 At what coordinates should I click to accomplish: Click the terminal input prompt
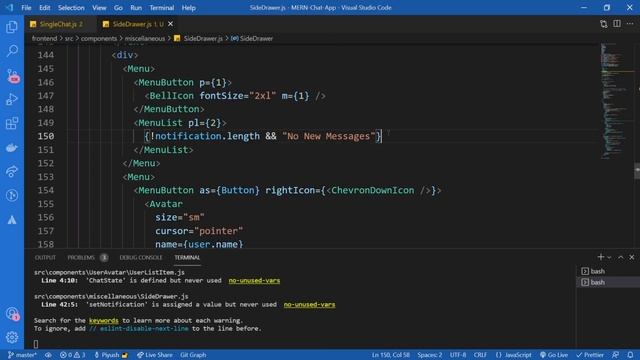click(x=36, y=344)
